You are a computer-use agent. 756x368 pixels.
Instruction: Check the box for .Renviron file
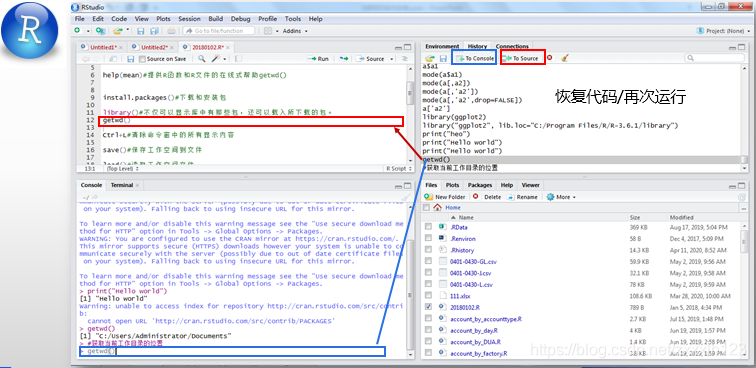(x=428, y=238)
